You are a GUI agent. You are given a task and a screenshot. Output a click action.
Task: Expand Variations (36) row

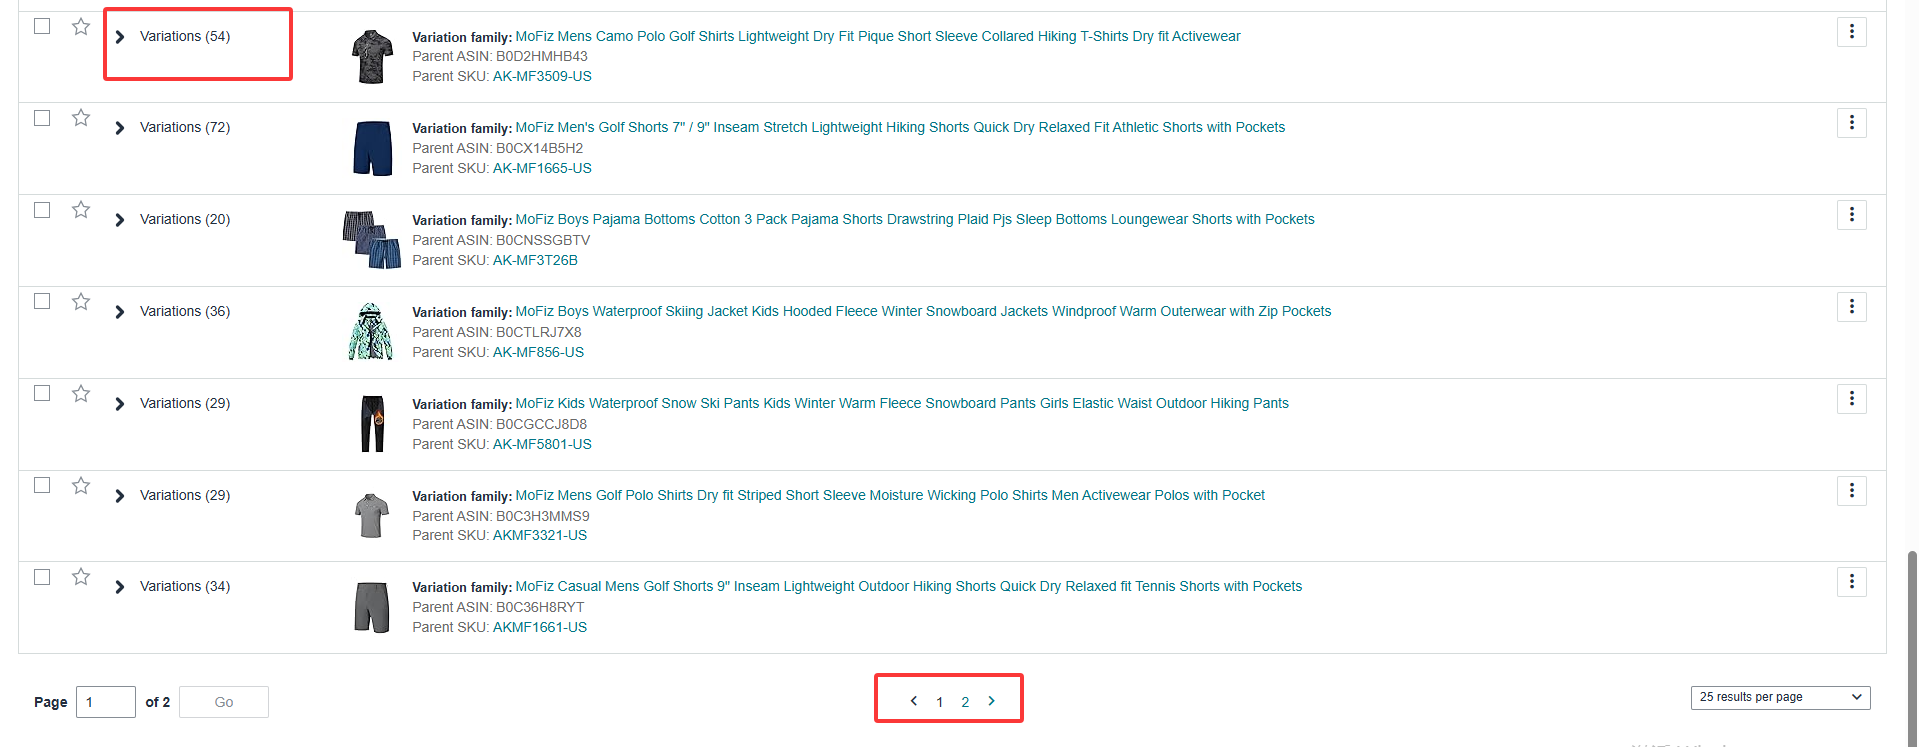click(x=120, y=312)
